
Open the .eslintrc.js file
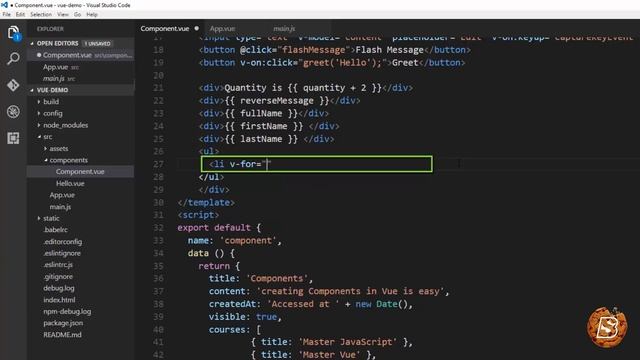(x=58, y=264)
